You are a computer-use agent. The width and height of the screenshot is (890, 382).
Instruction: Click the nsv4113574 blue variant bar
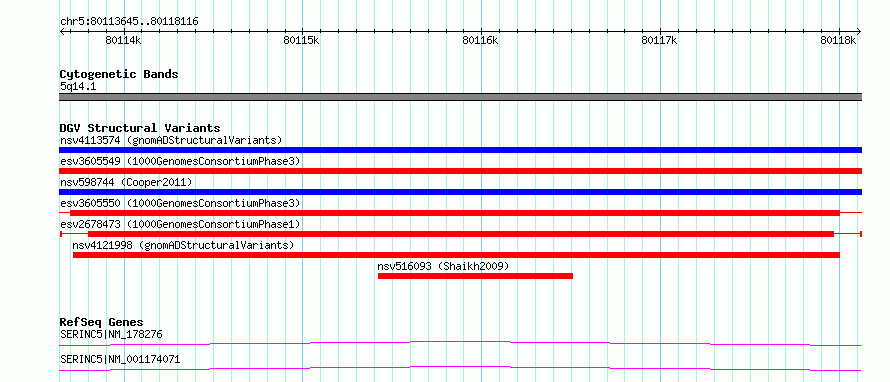460,150
